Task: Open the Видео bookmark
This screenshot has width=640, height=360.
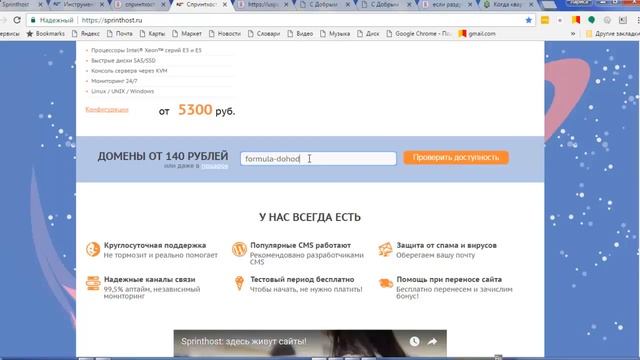Action: 300,34
